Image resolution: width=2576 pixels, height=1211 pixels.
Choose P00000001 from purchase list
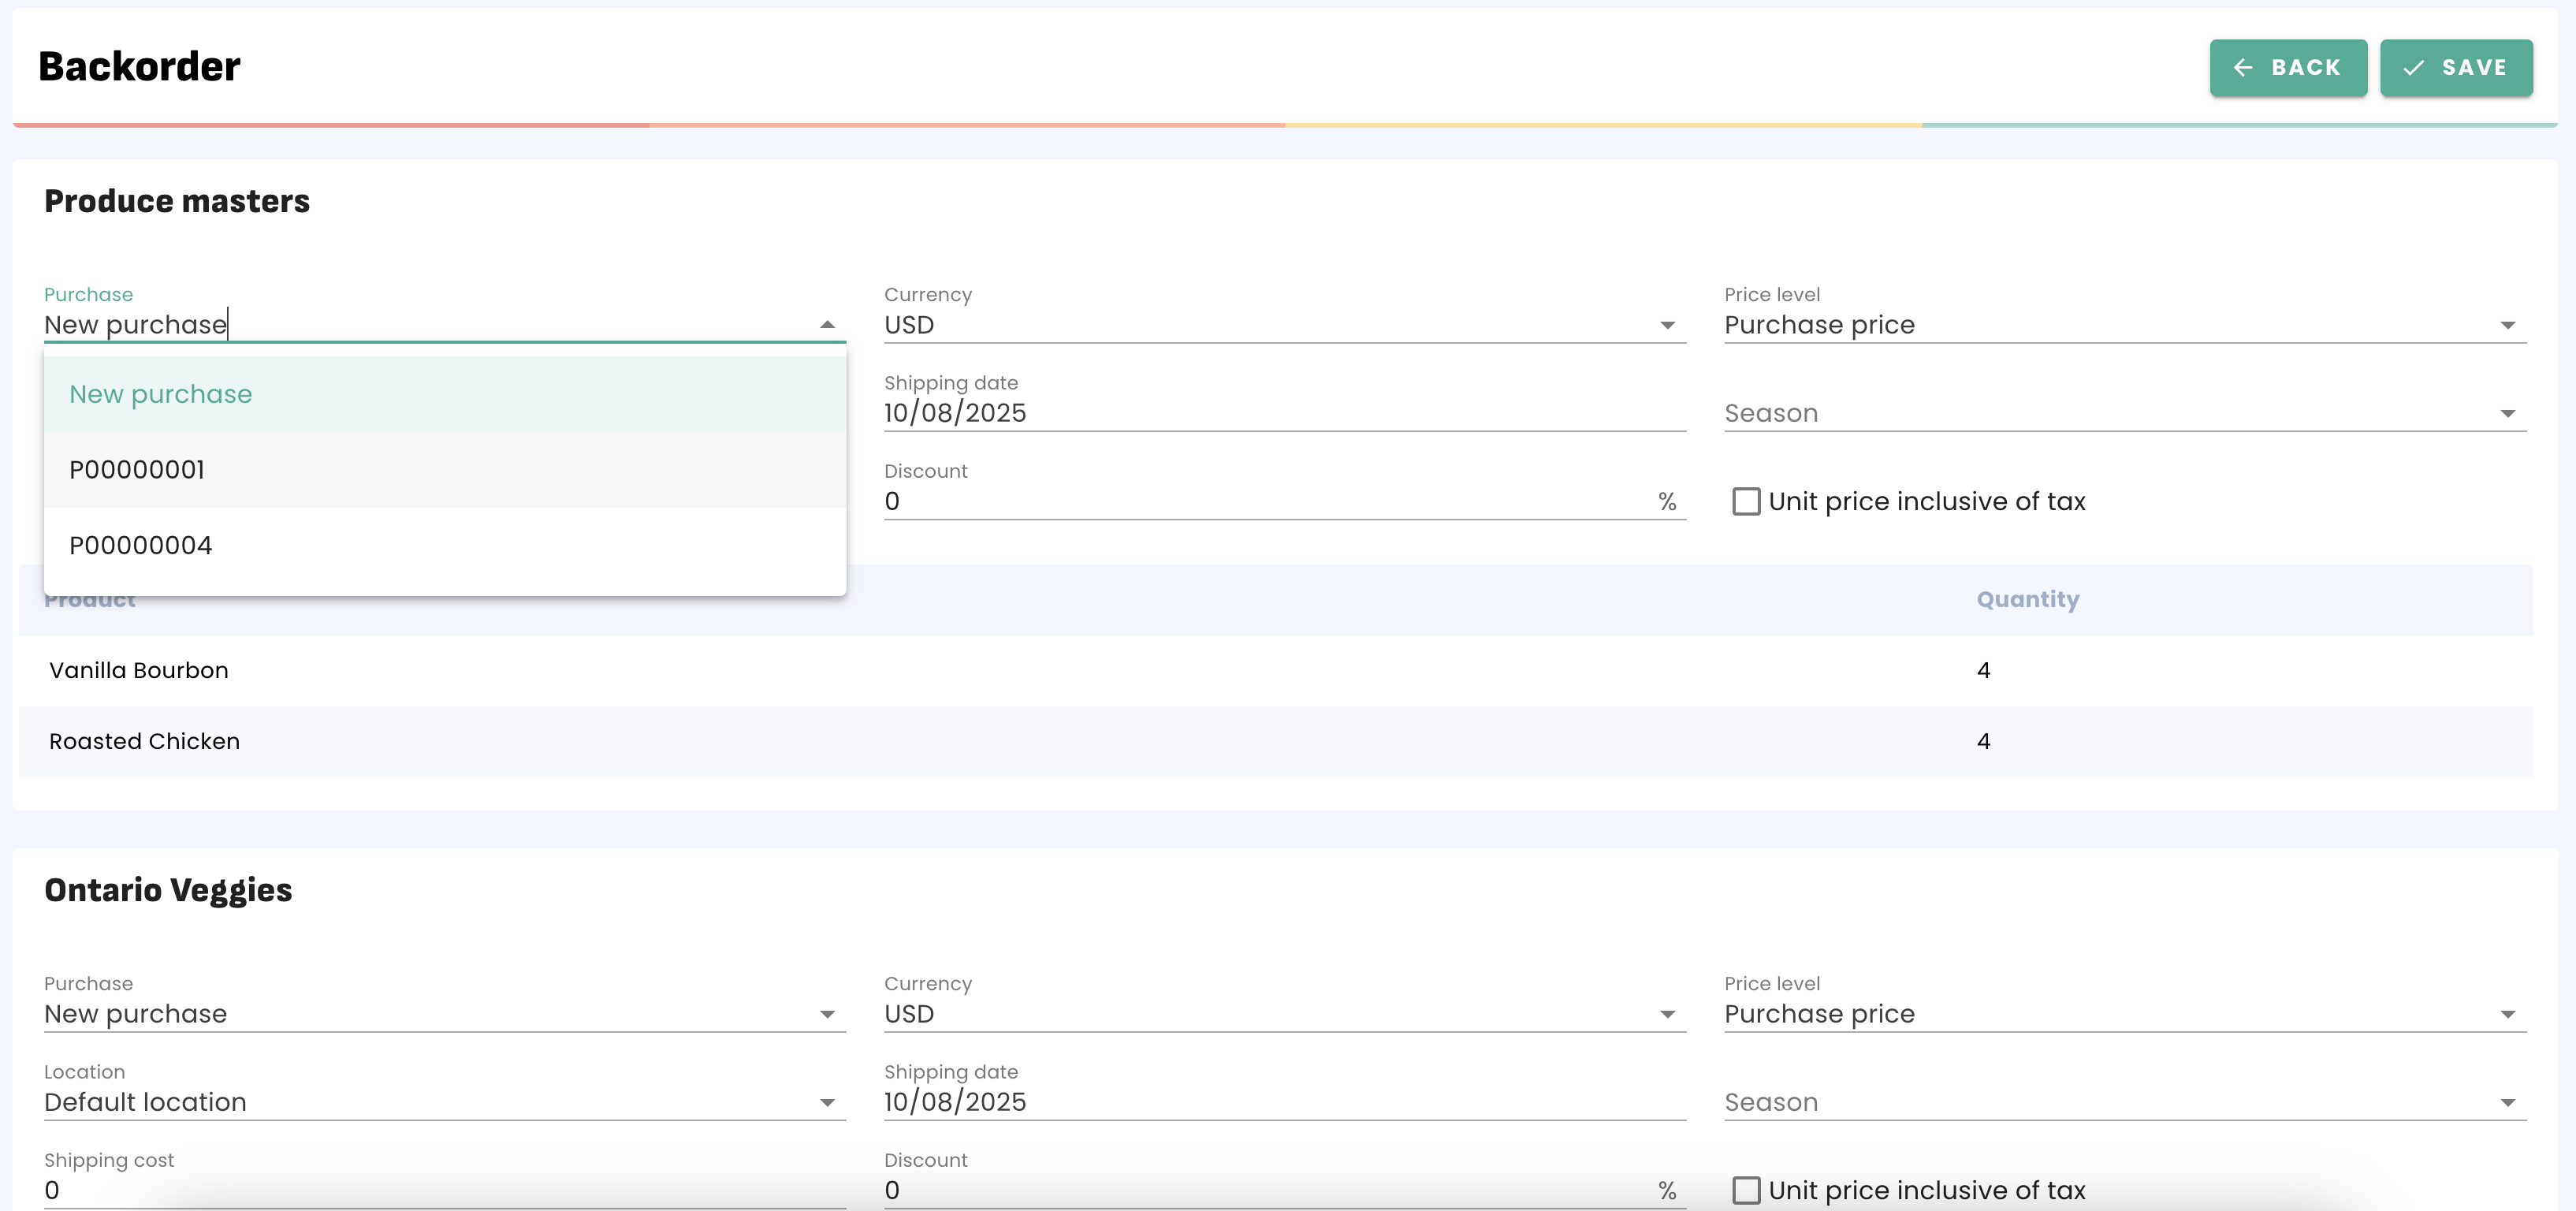[137, 470]
